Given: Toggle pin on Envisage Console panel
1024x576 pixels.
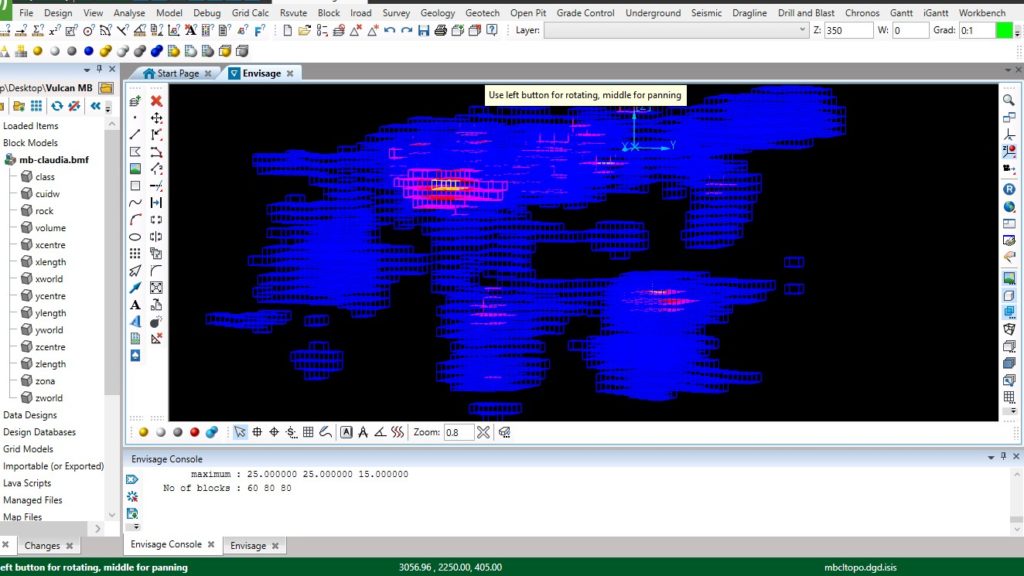Looking at the screenshot, I should click(x=1004, y=456).
